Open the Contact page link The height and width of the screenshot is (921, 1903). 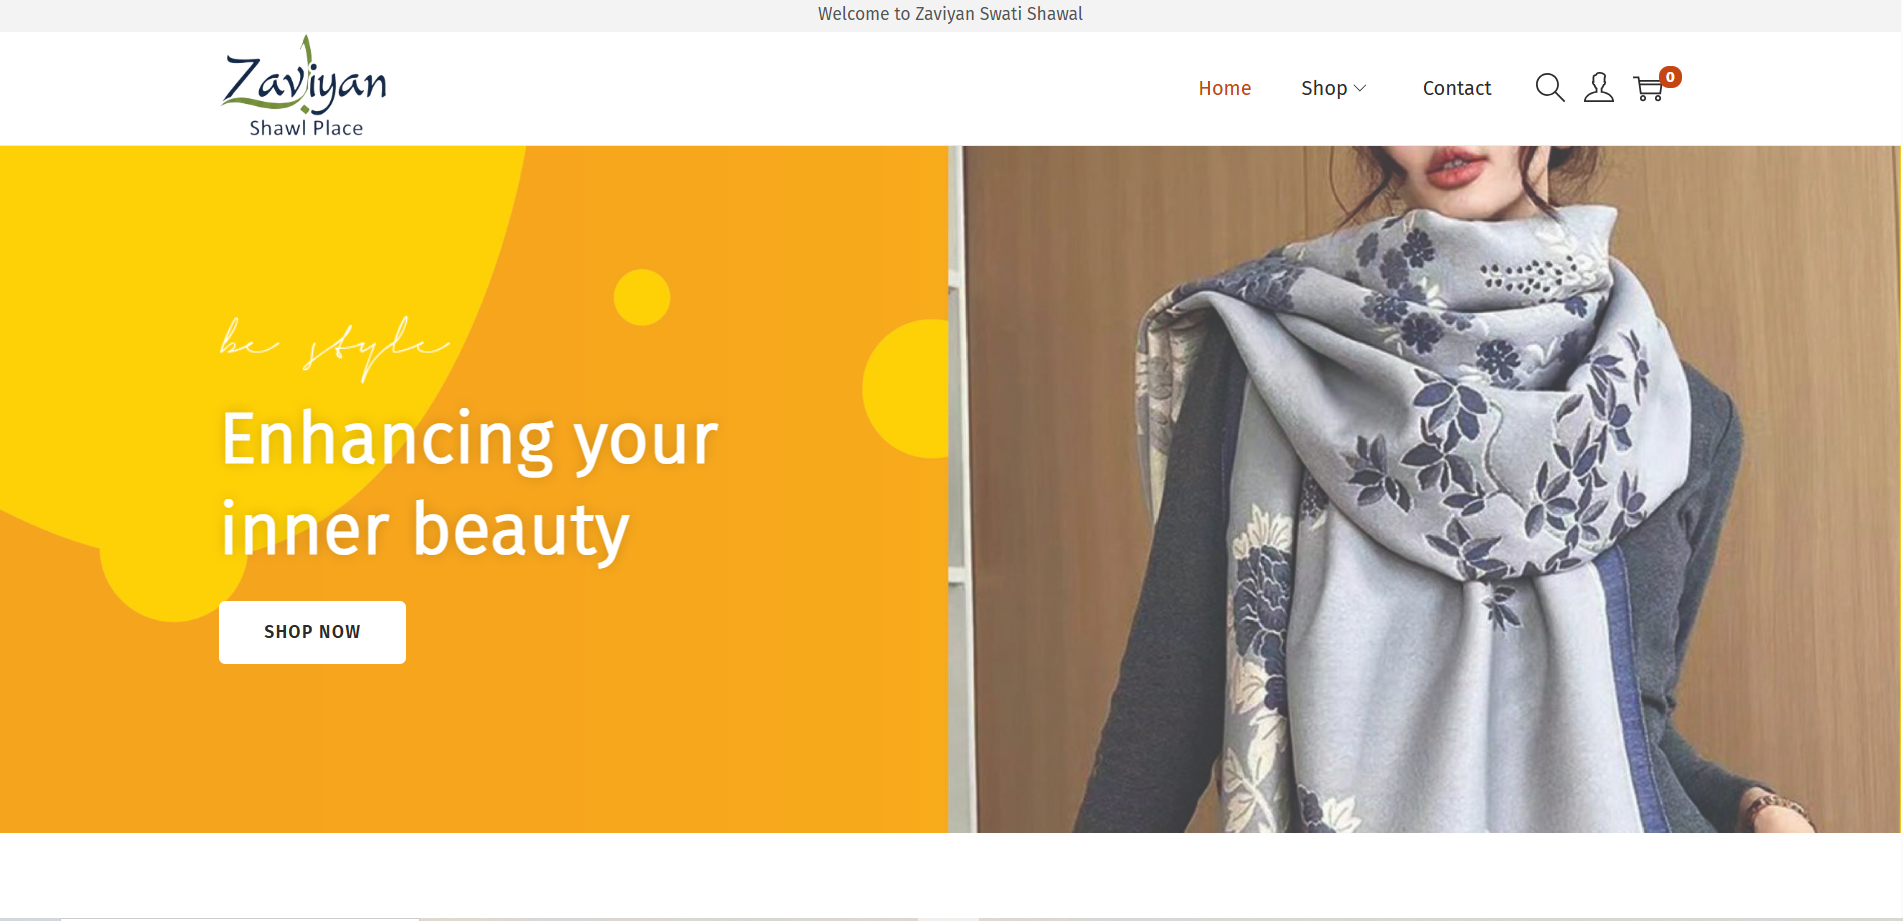pos(1456,88)
